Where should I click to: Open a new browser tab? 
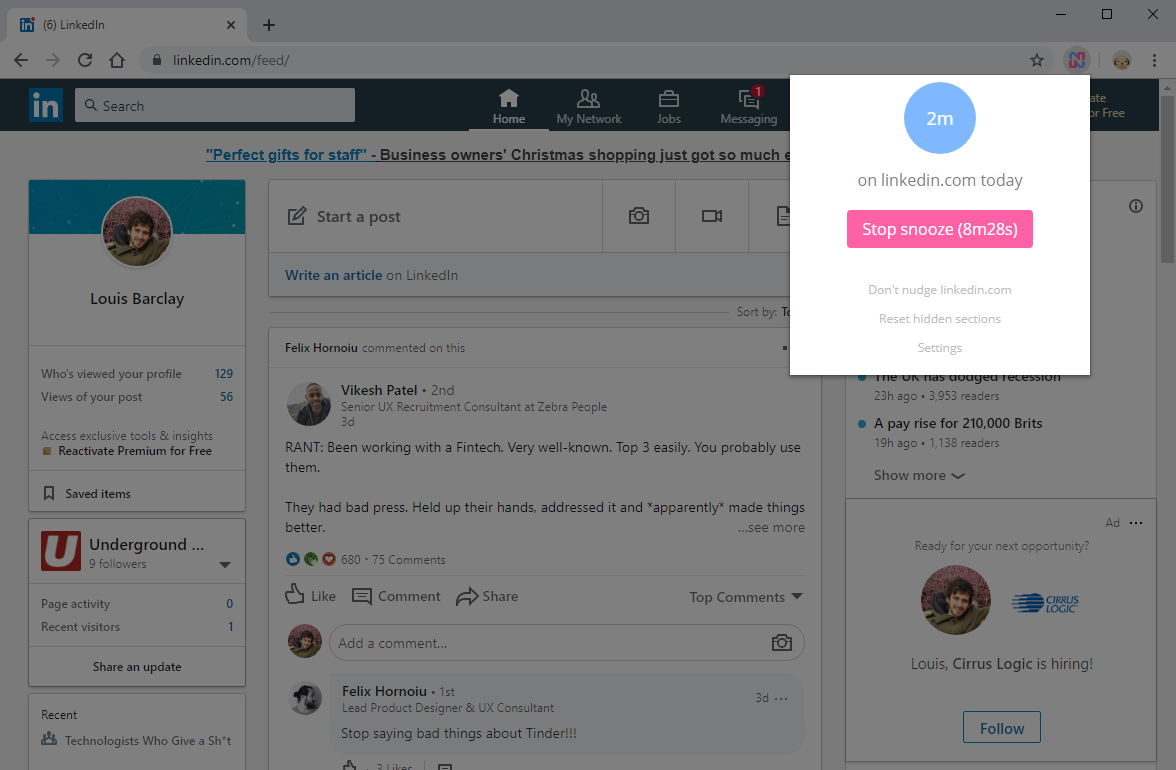pos(268,25)
